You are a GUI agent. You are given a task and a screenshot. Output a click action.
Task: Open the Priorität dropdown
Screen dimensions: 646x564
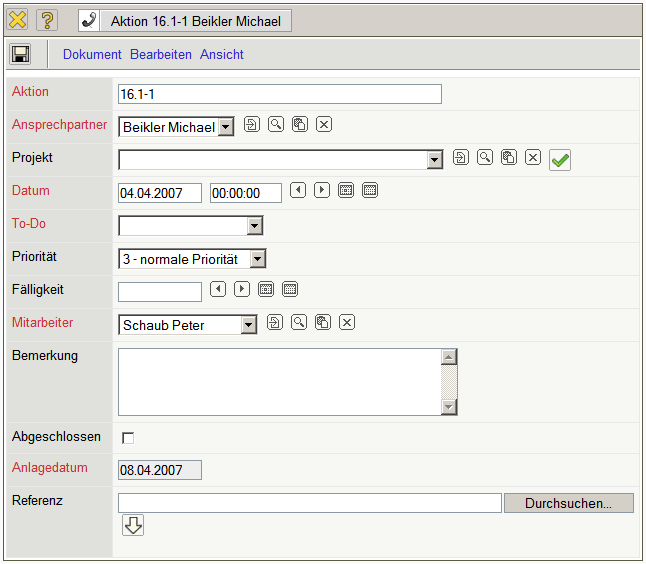point(258,259)
